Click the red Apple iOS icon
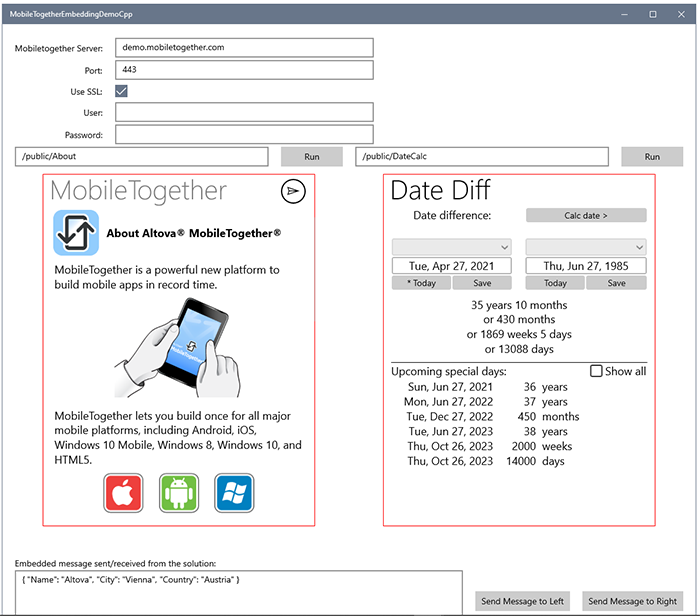 (x=125, y=493)
